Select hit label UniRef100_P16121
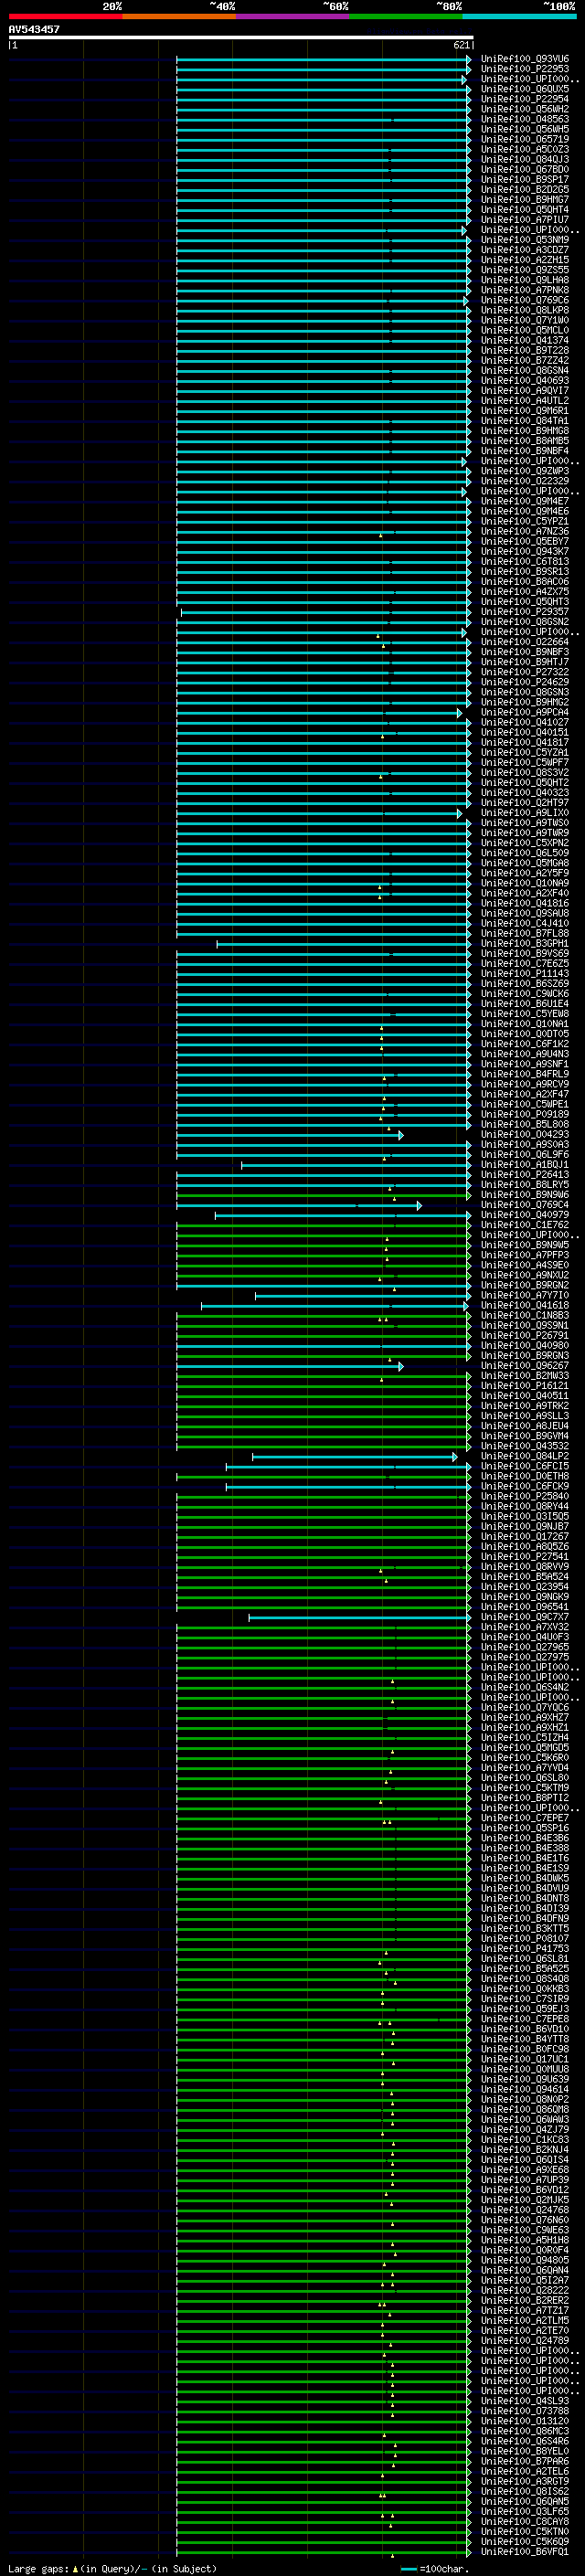 525,1386
